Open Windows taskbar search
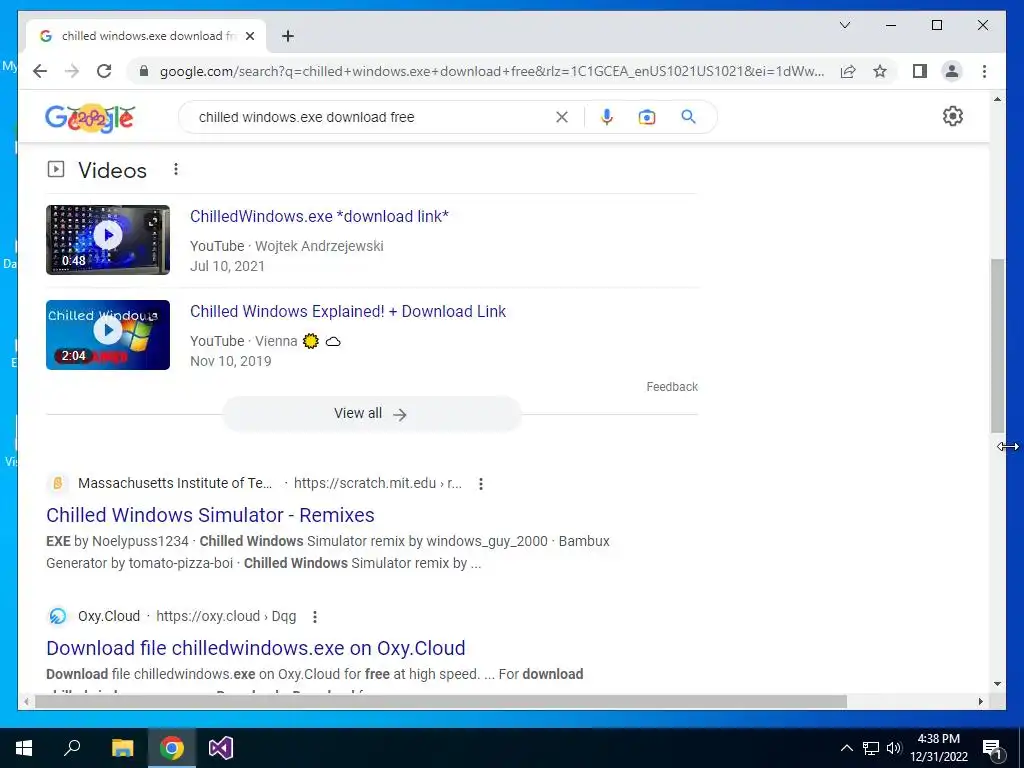The width and height of the screenshot is (1024, 768). (72, 748)
